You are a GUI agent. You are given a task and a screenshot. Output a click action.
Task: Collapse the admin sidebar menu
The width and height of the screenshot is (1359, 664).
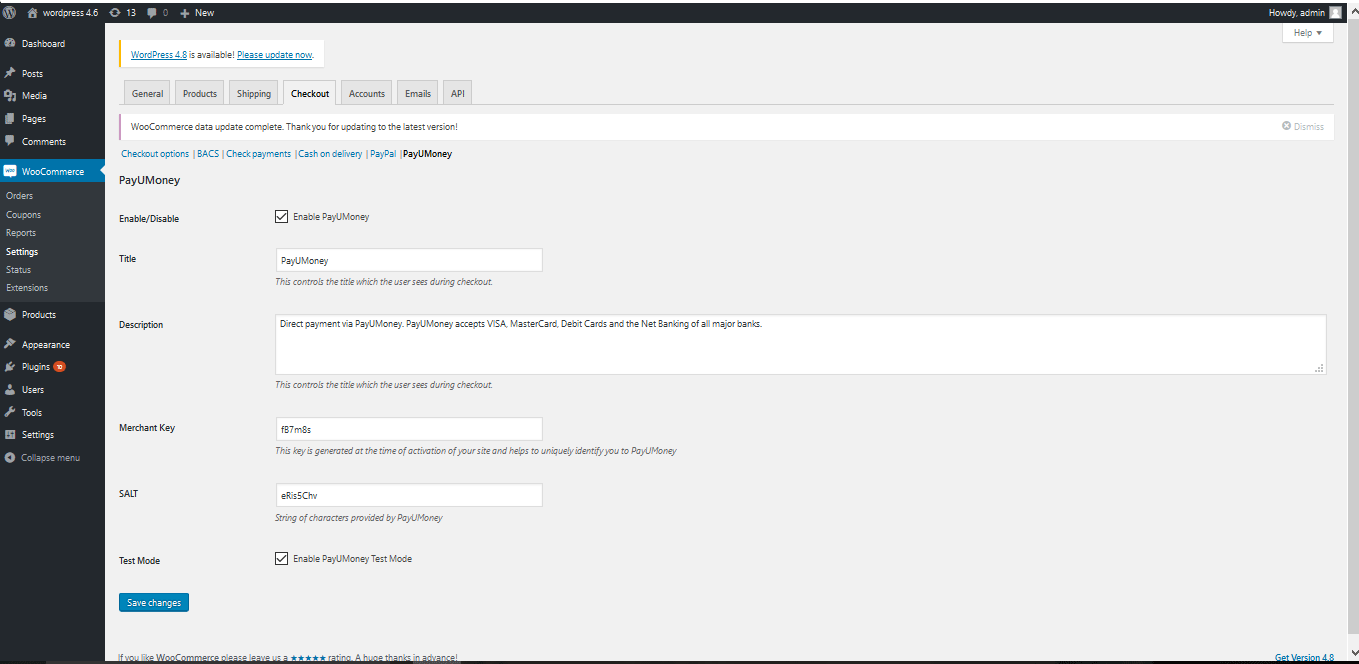[x=42, y=458]
